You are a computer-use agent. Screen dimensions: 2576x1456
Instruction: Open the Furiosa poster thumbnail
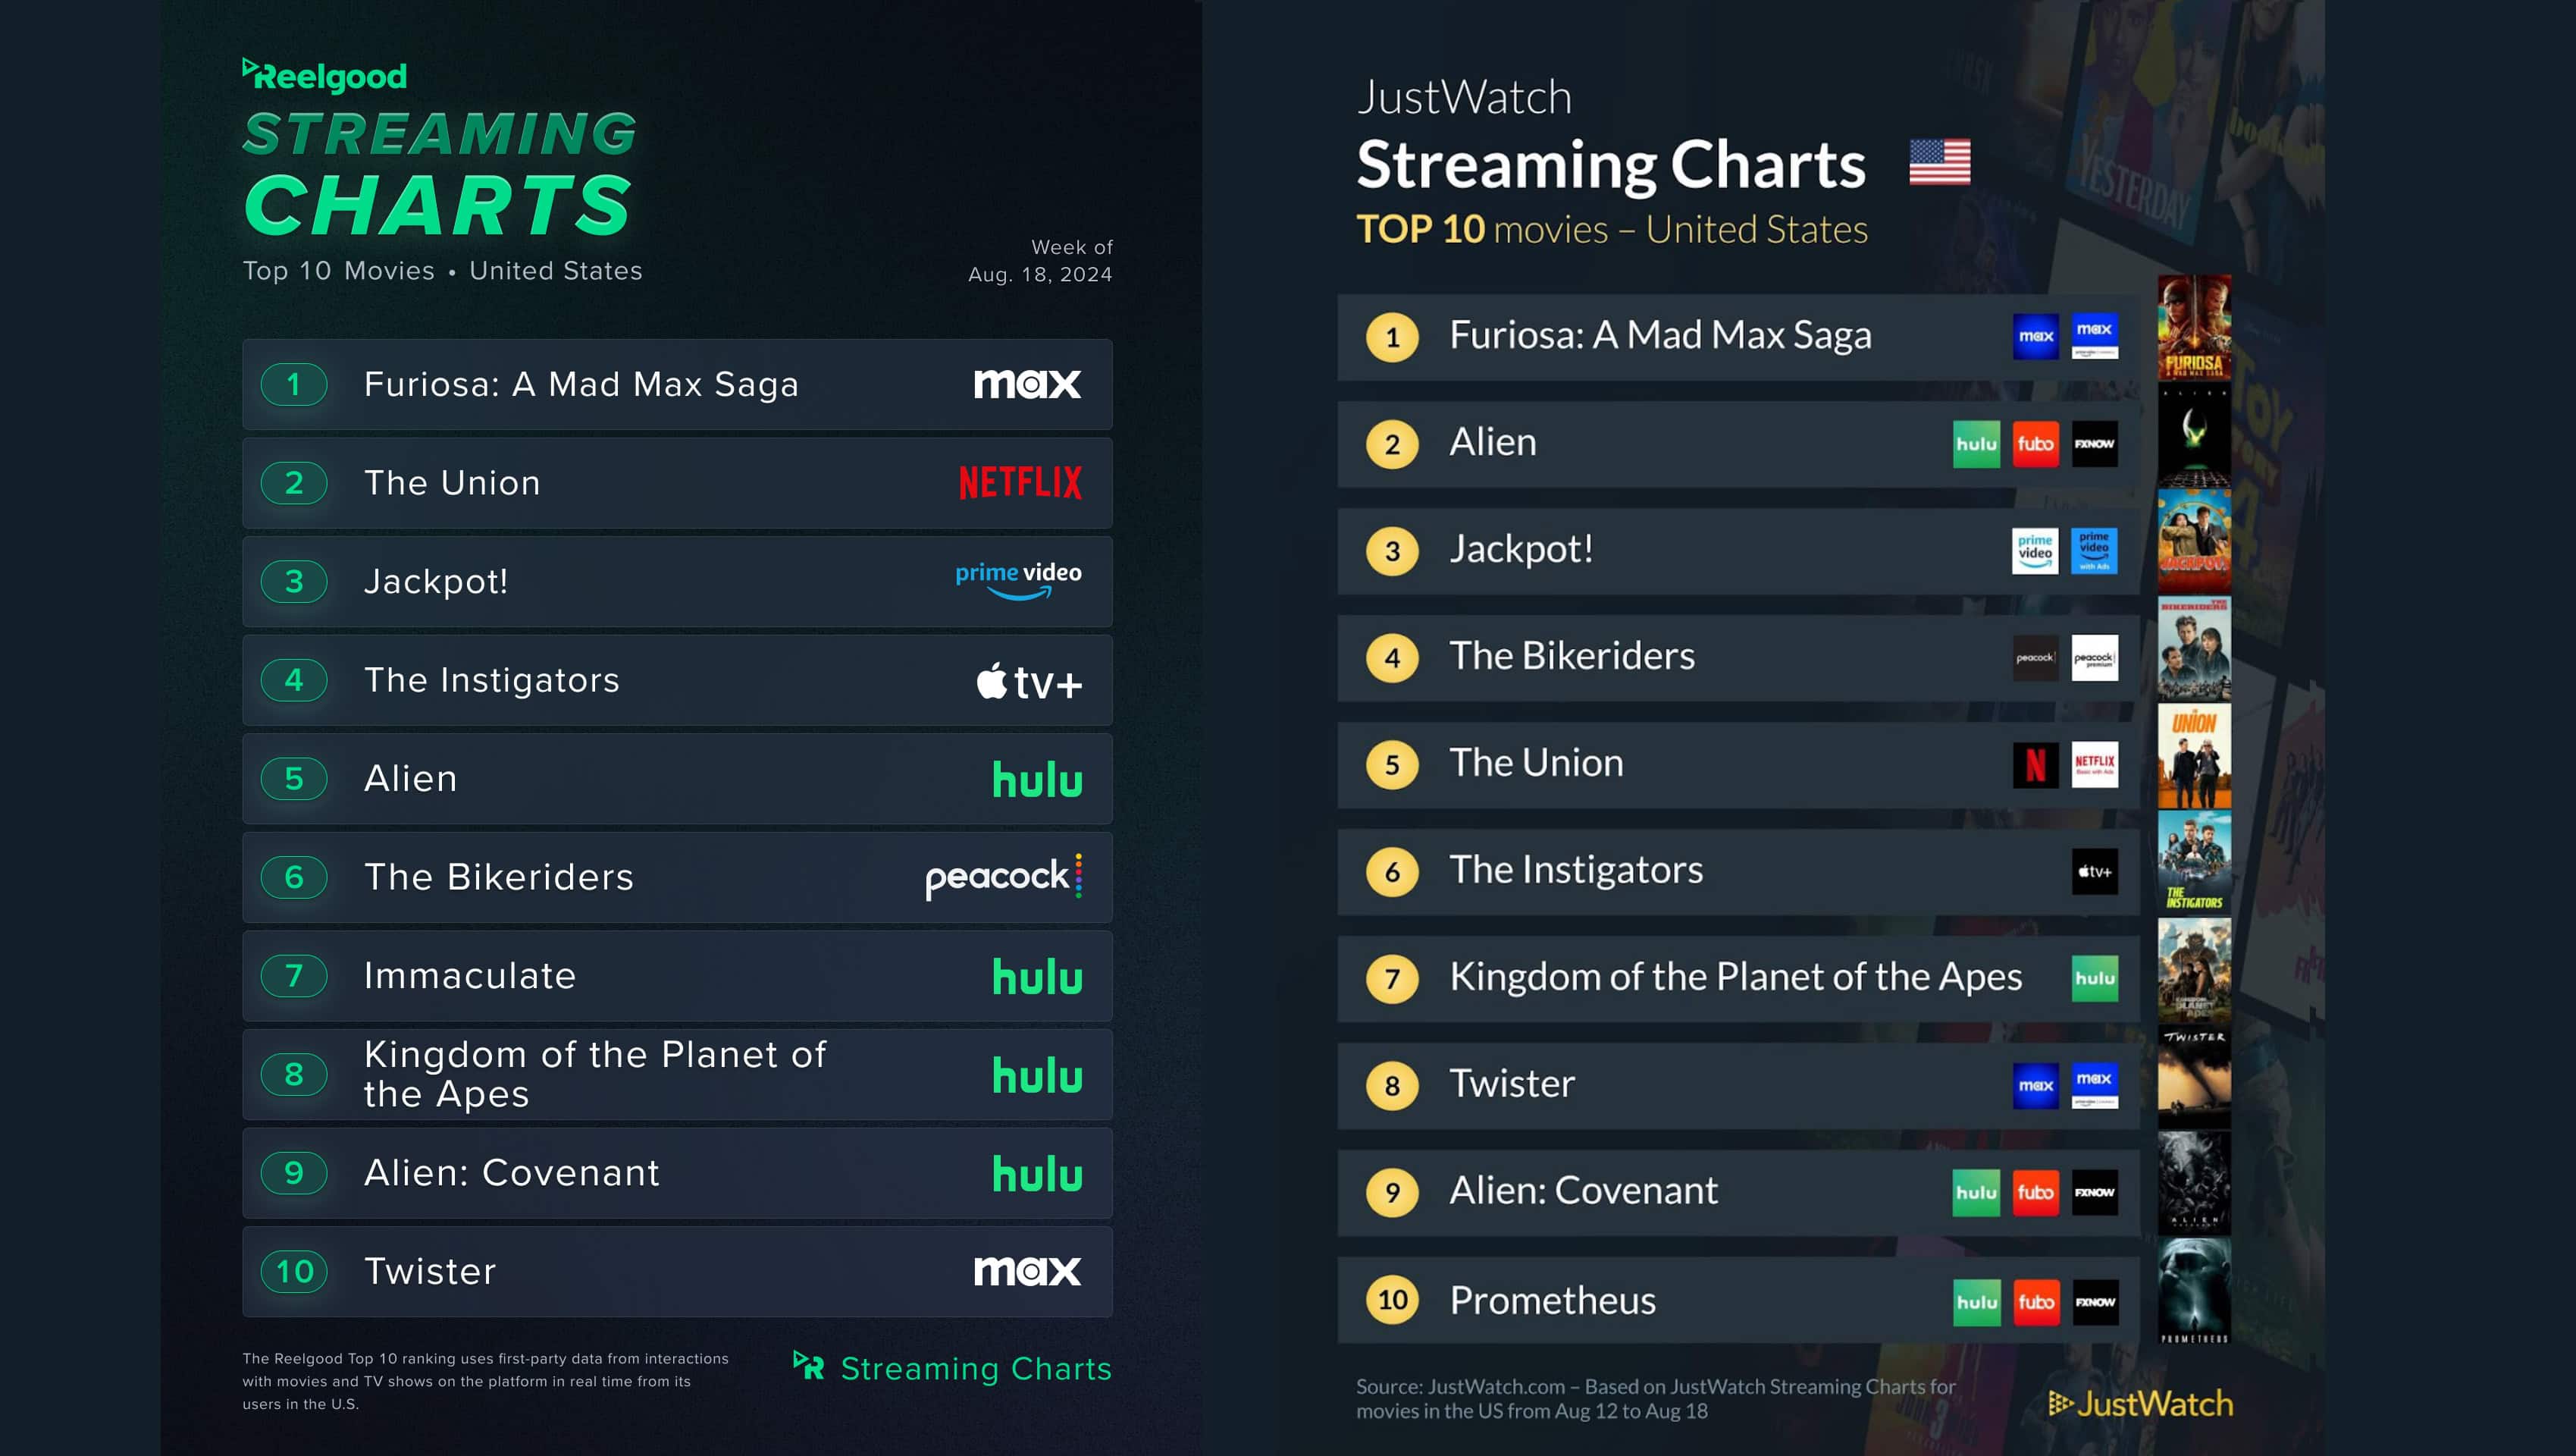tap(2194, 328)
